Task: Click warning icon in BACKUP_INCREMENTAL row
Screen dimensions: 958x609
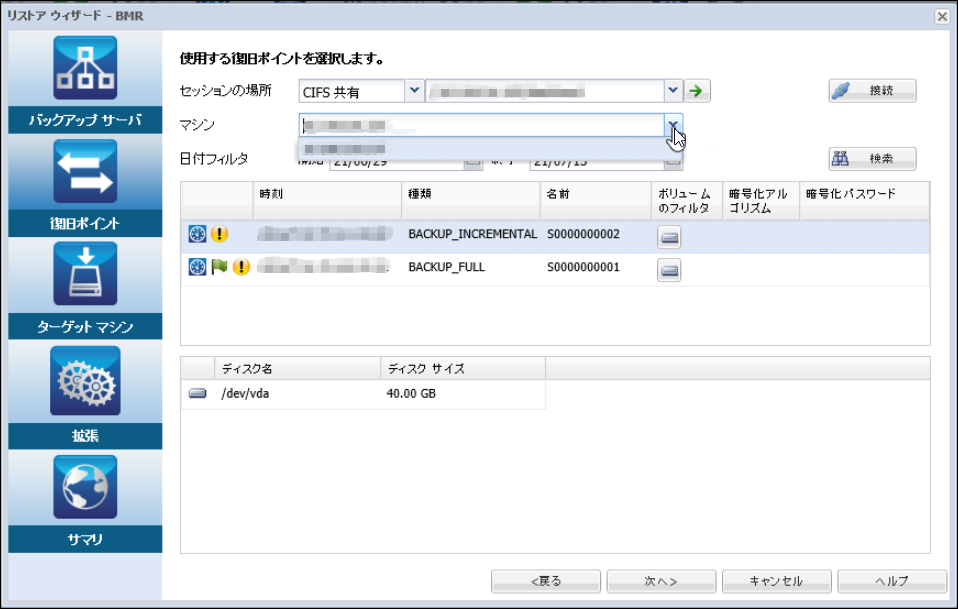Action: point(219,234)
